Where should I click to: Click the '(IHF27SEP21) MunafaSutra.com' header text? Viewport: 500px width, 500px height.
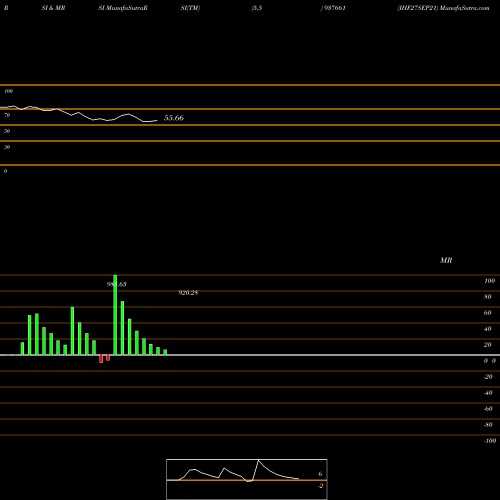tap(443, 8)
